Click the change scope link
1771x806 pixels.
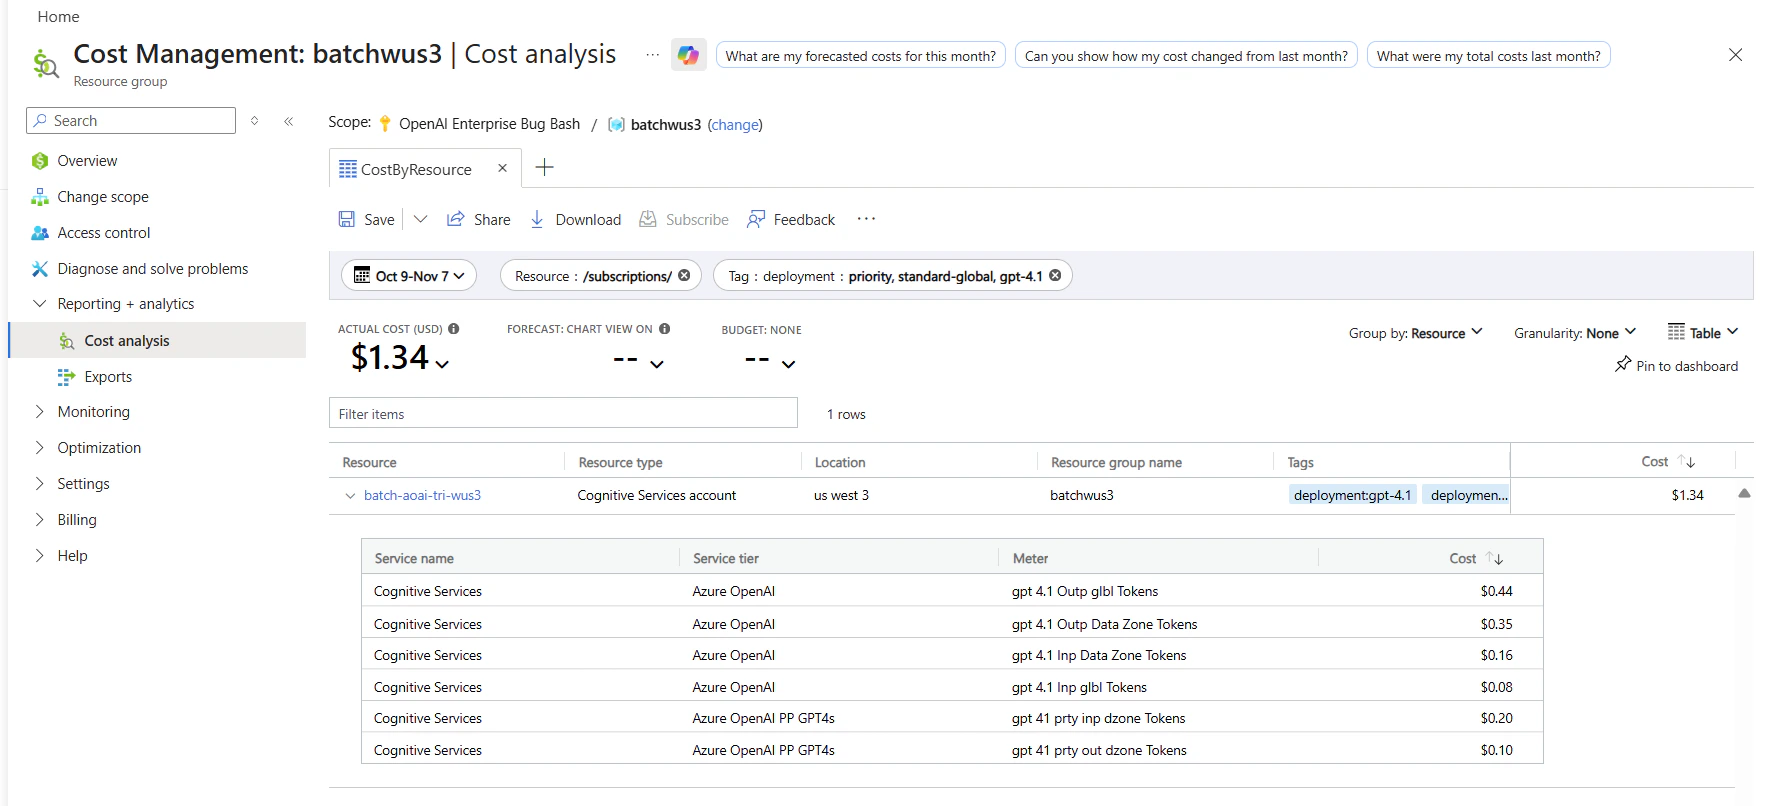tap(735, 125)
